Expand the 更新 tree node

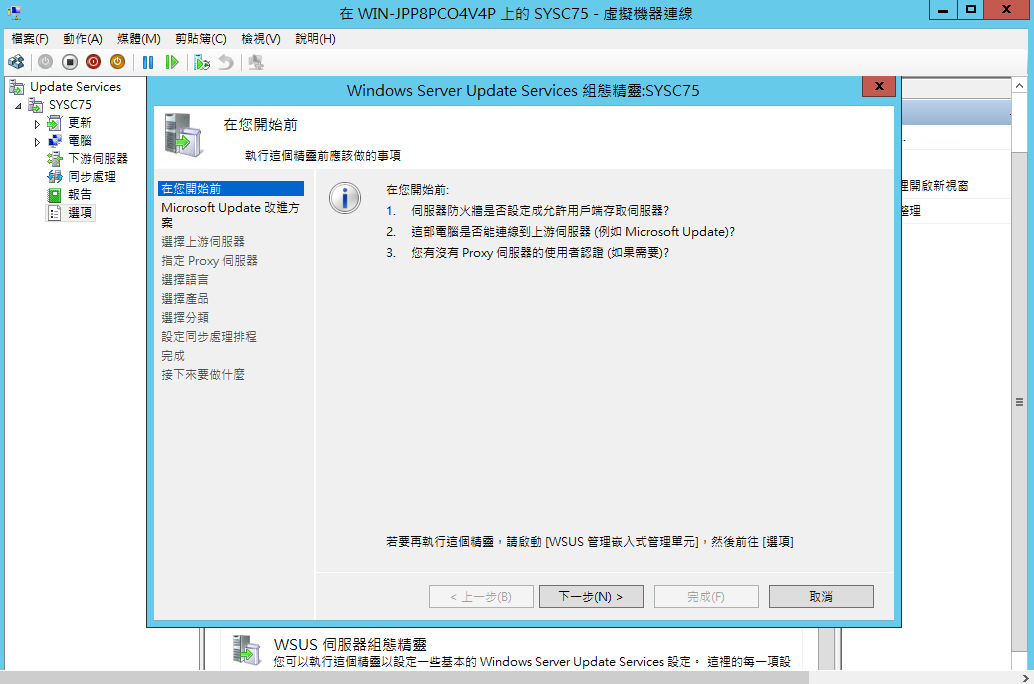click(37, 123)
